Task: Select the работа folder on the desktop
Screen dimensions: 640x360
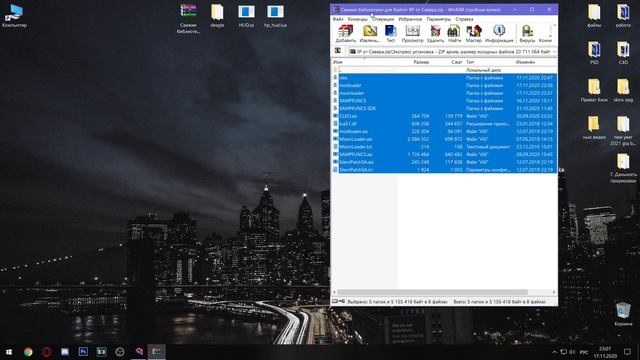Action: tap(623, 16)
